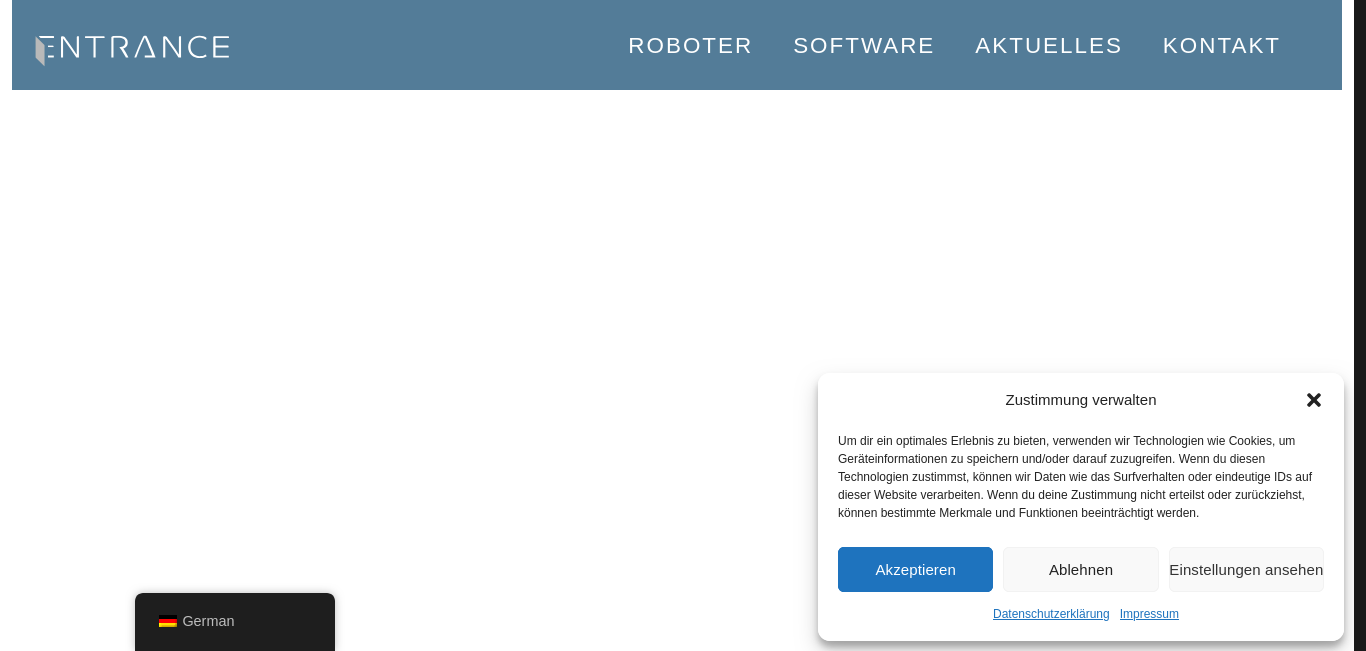This screenshot has height=651, width=1366.
Task: Accept cookies with Akzeptieren button
Action: pos(915,569)
